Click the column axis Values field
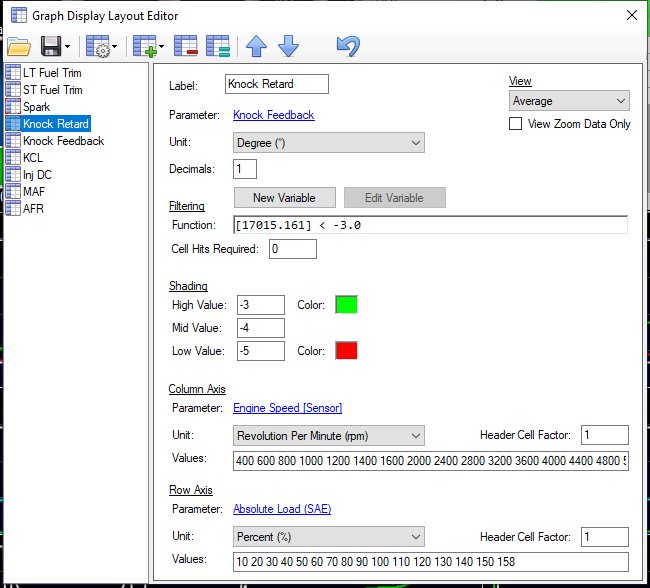 pos(431,461)
